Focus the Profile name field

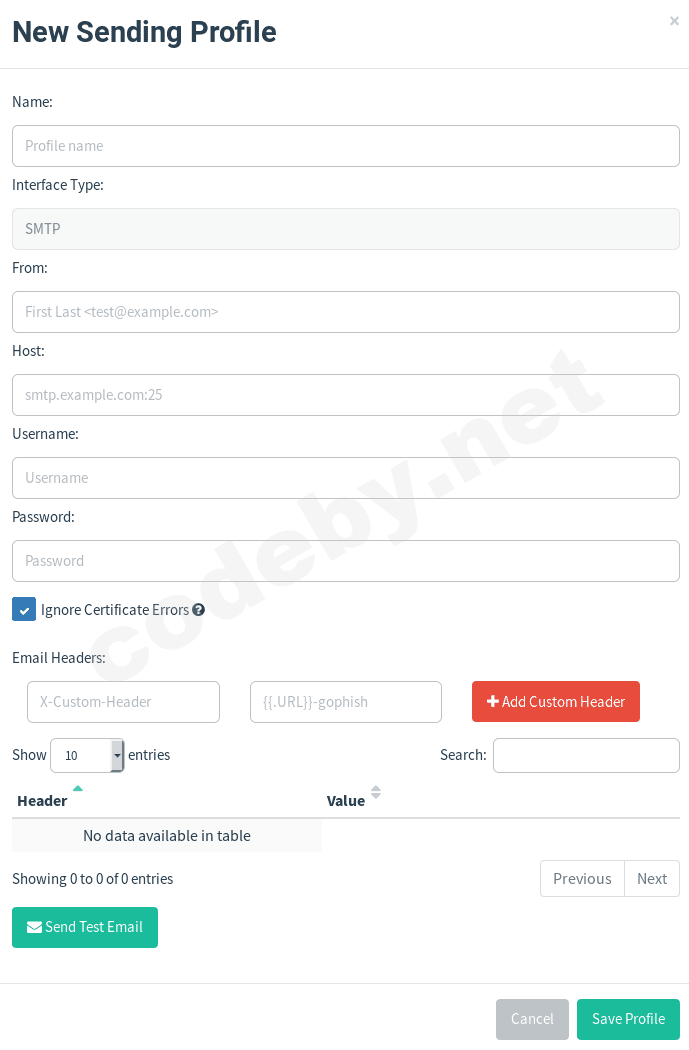pyautogui.click(x=345, y=146)
